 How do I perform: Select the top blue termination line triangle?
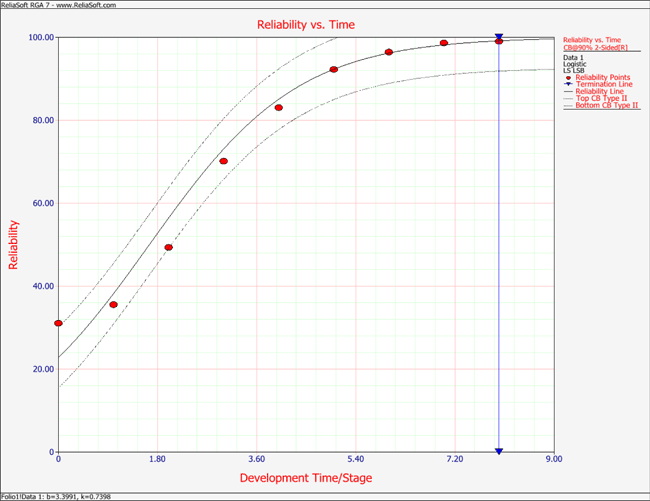point(499,38)
